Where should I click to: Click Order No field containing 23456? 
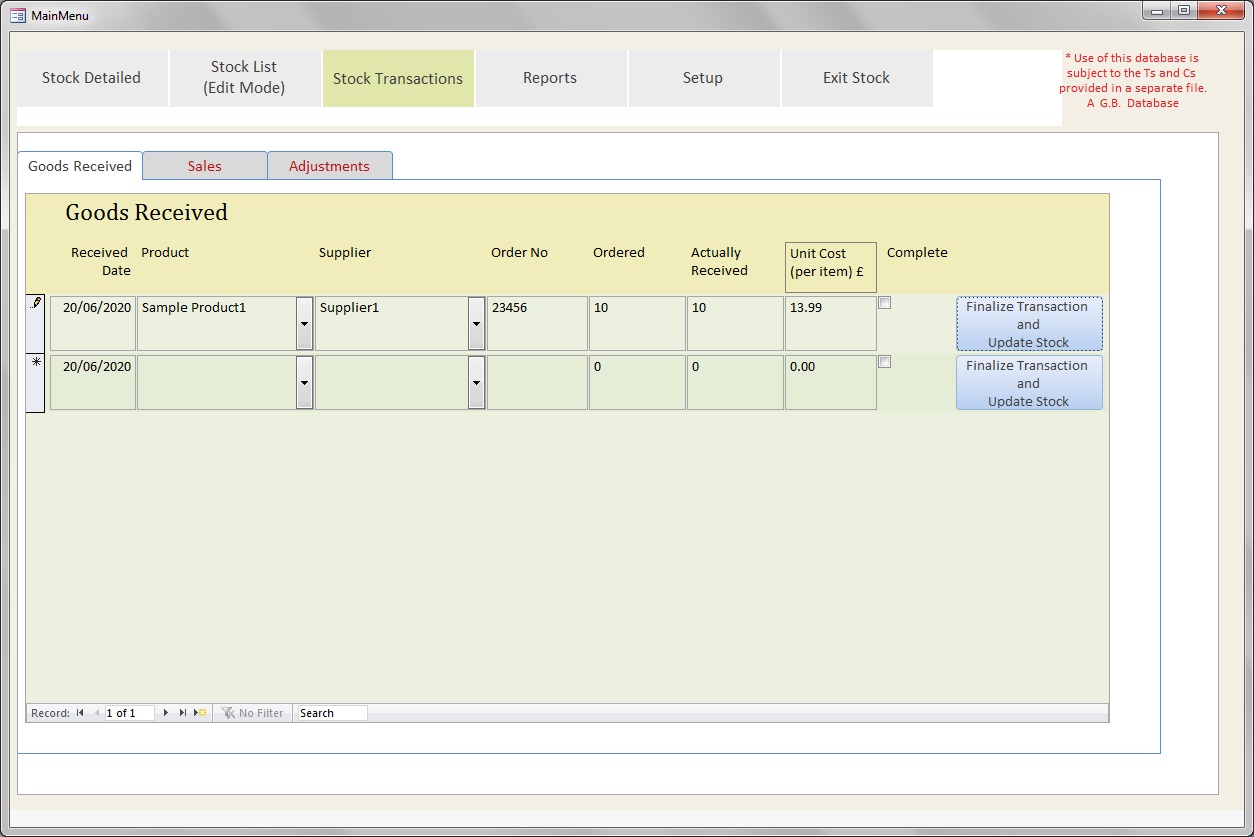coord(536,323)
